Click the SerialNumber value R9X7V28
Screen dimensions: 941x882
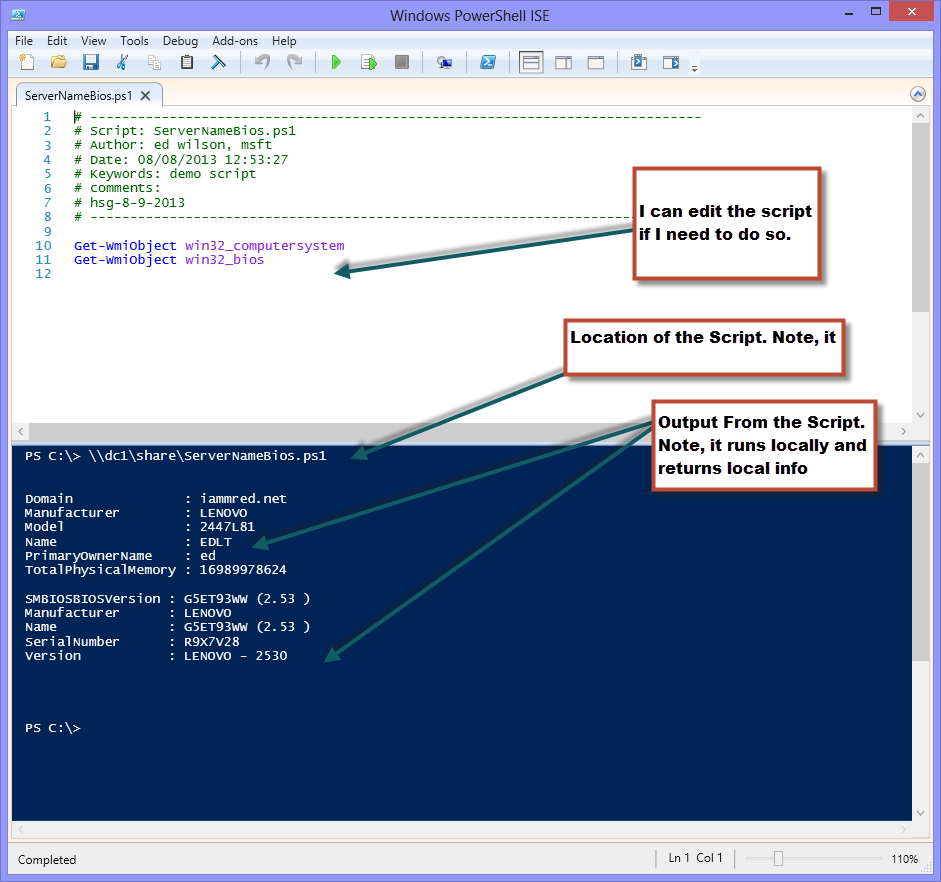(x=212, y=641)
